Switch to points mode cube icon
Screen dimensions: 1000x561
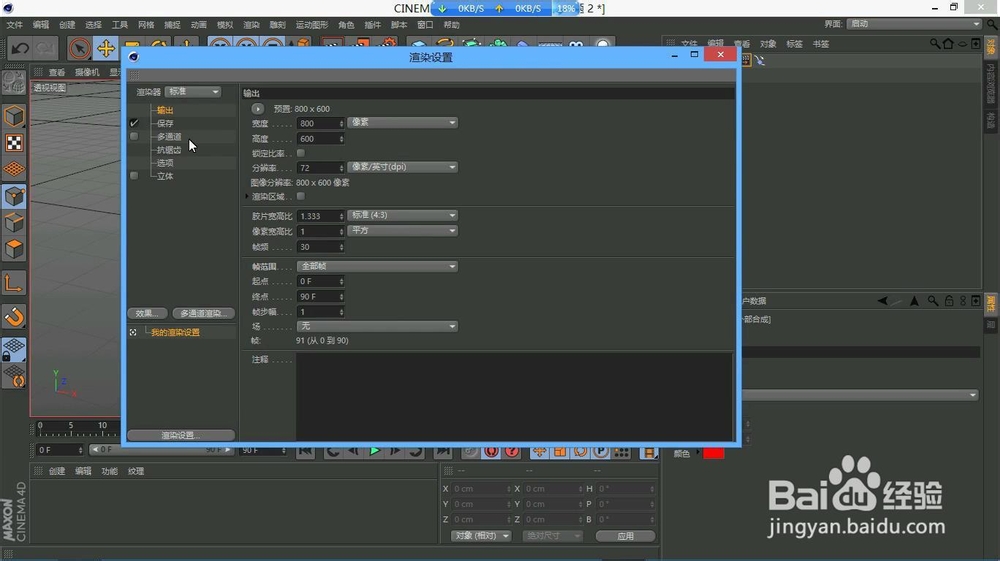tap(14, 196)
